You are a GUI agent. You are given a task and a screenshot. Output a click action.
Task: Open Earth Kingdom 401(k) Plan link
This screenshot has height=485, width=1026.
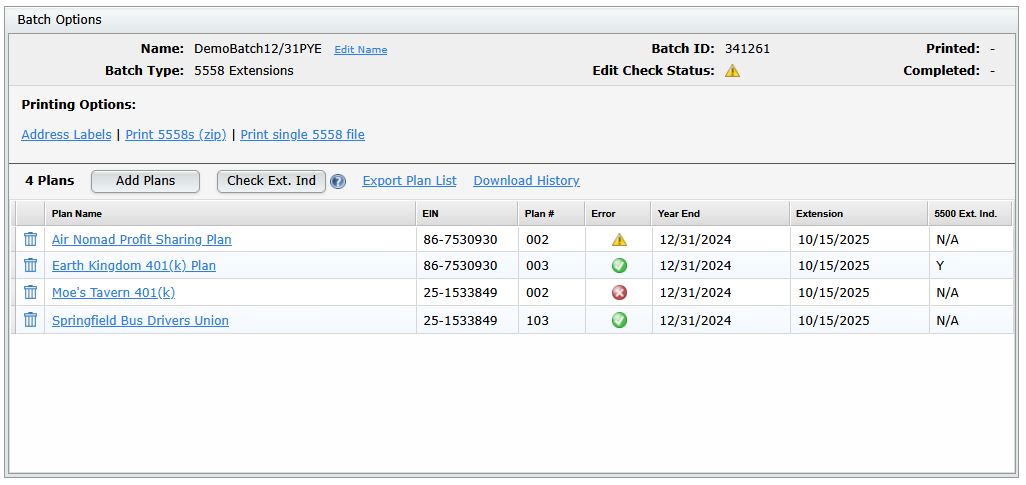click(134, 266)
